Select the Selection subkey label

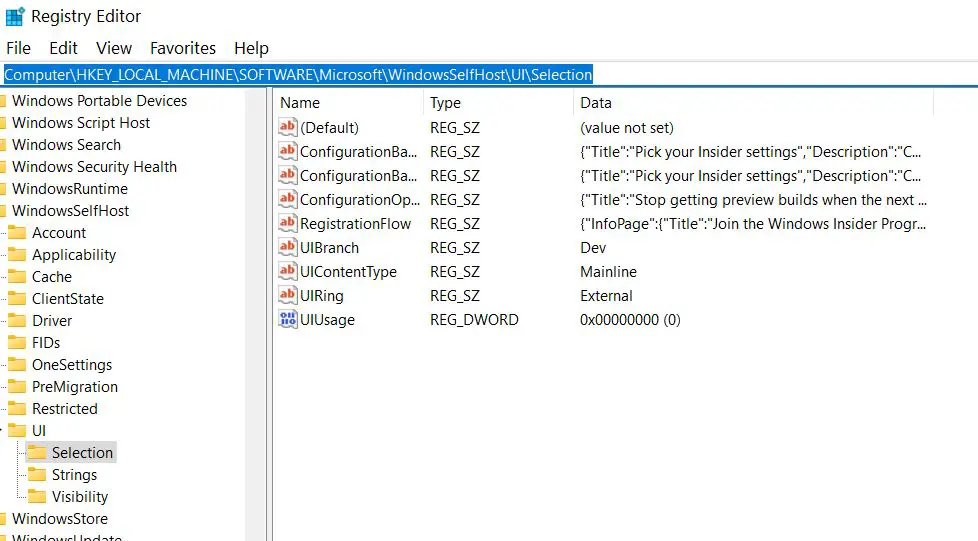tap(82, 452)
